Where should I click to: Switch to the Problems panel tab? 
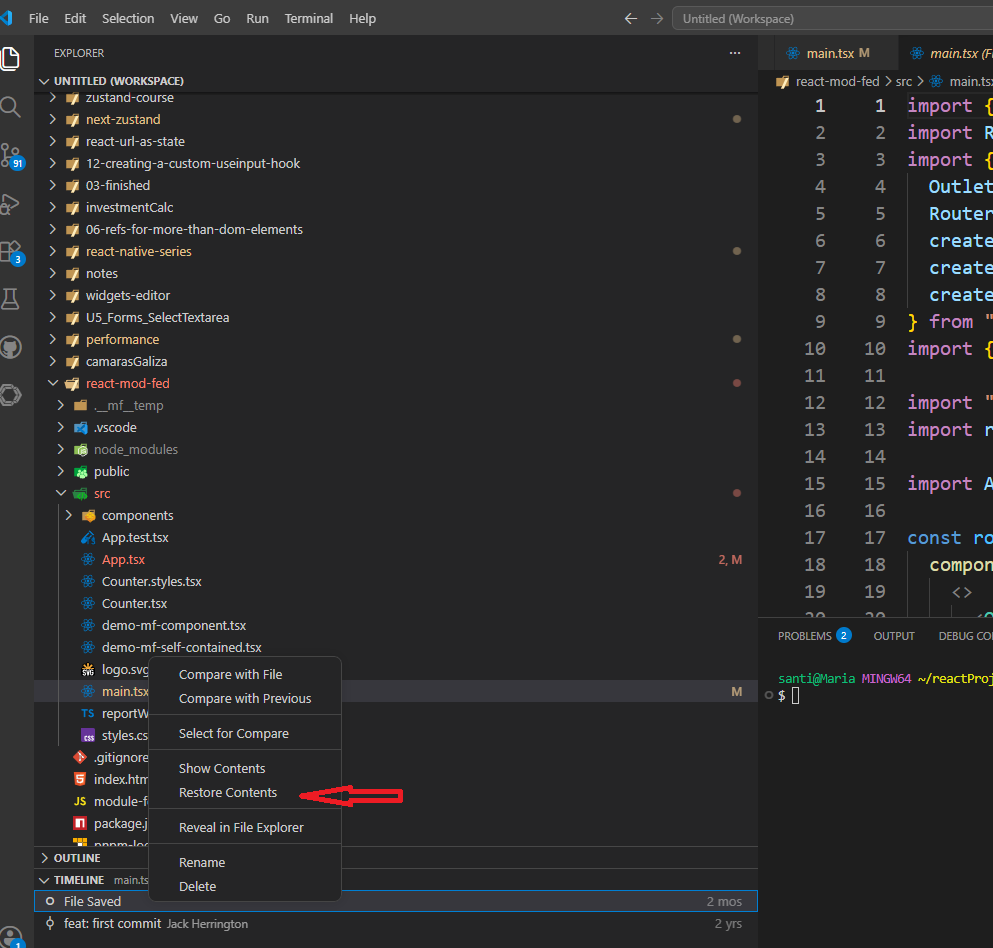pyautogui.click(x=814, y=636)
